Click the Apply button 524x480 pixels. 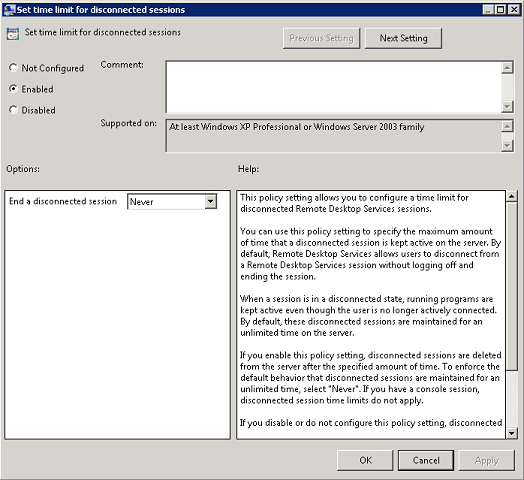coord(487,460)
